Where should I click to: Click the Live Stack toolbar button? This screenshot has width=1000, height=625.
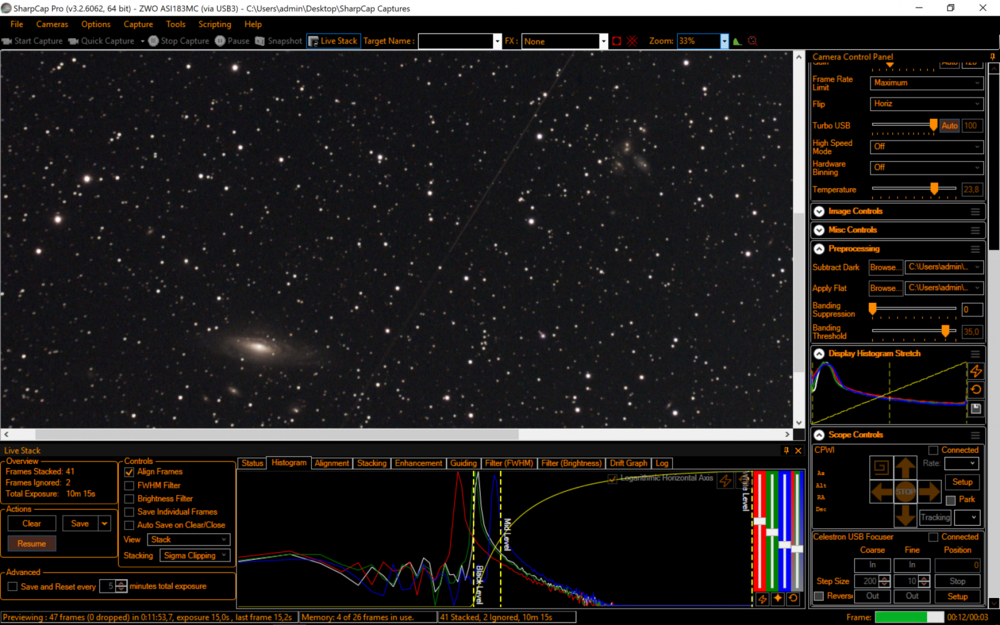[x=333, y=41]
